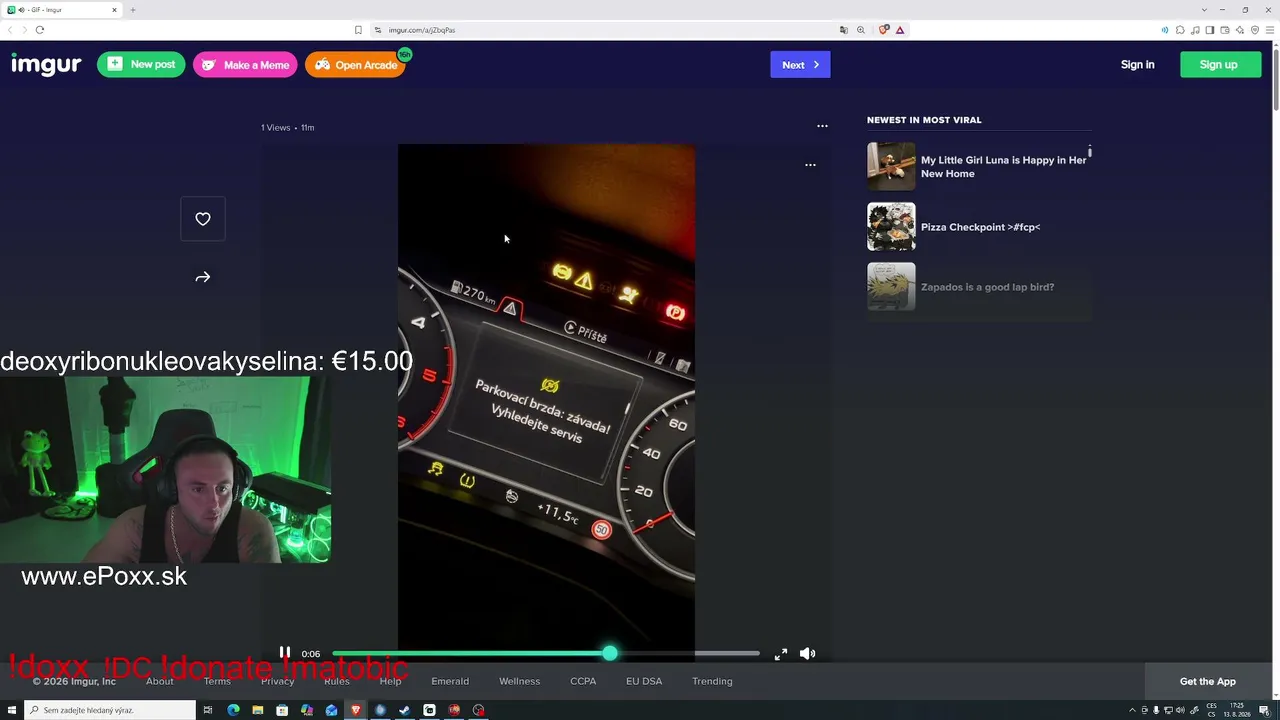Viewport: 1280px width, 720px height.
Task: Open the Terms footer link
Action: pos(217,681)
